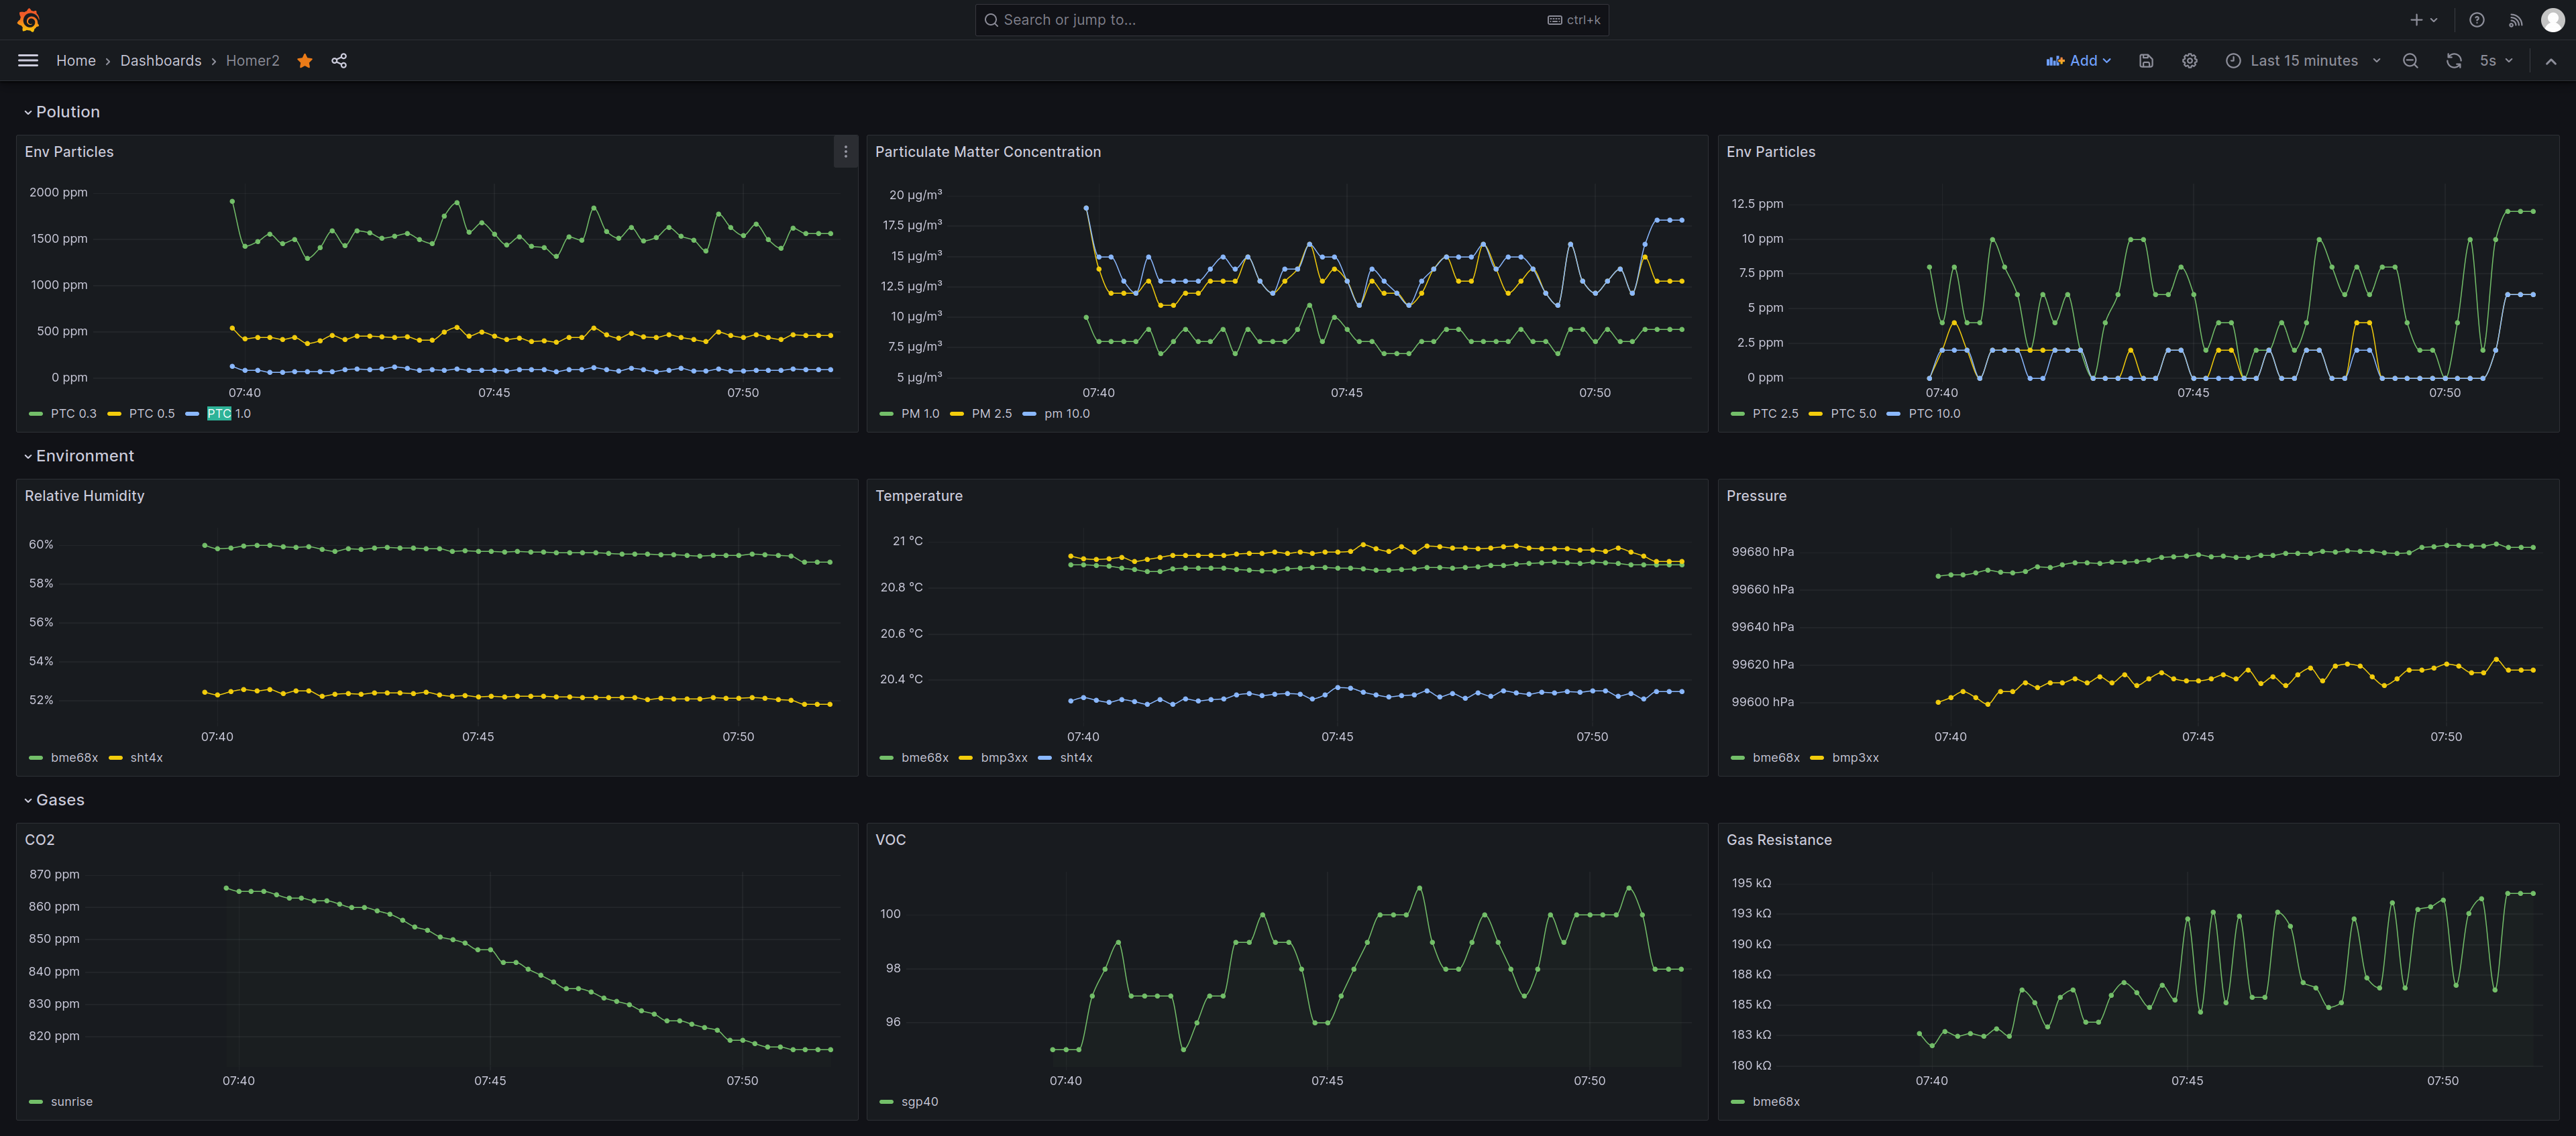Go to Dashboards in the breadcrumb
Screen dimensions: 2576x1136
[x=160, y=61]
